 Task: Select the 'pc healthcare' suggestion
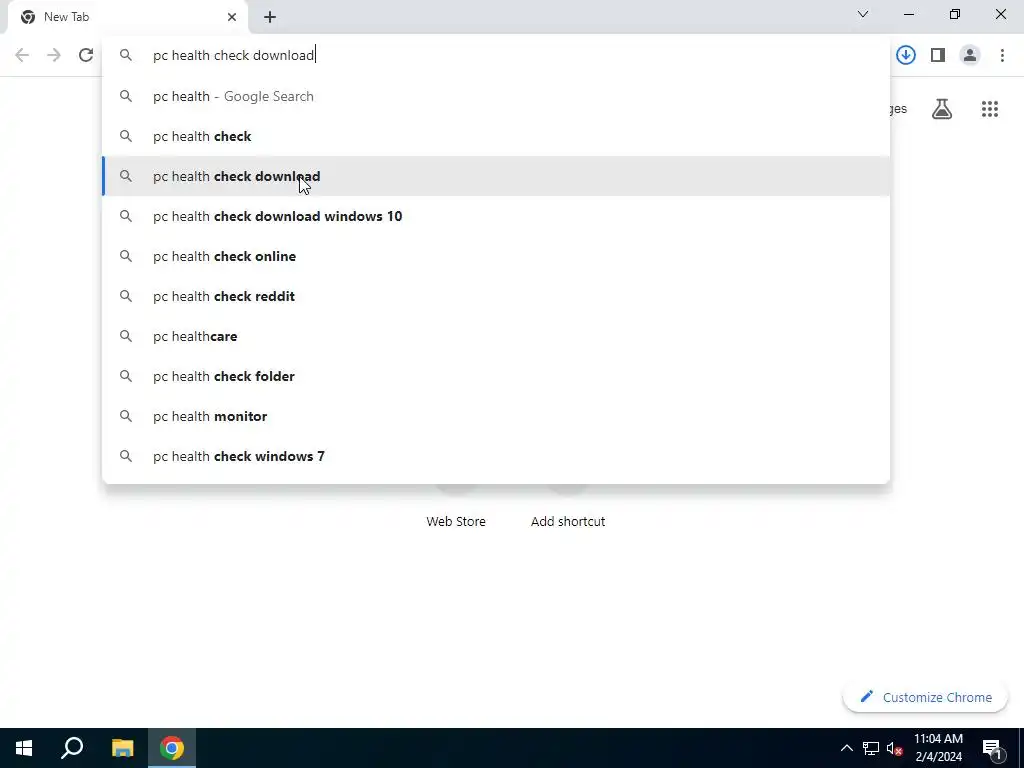pyautogui.click(x=496, y=336)
